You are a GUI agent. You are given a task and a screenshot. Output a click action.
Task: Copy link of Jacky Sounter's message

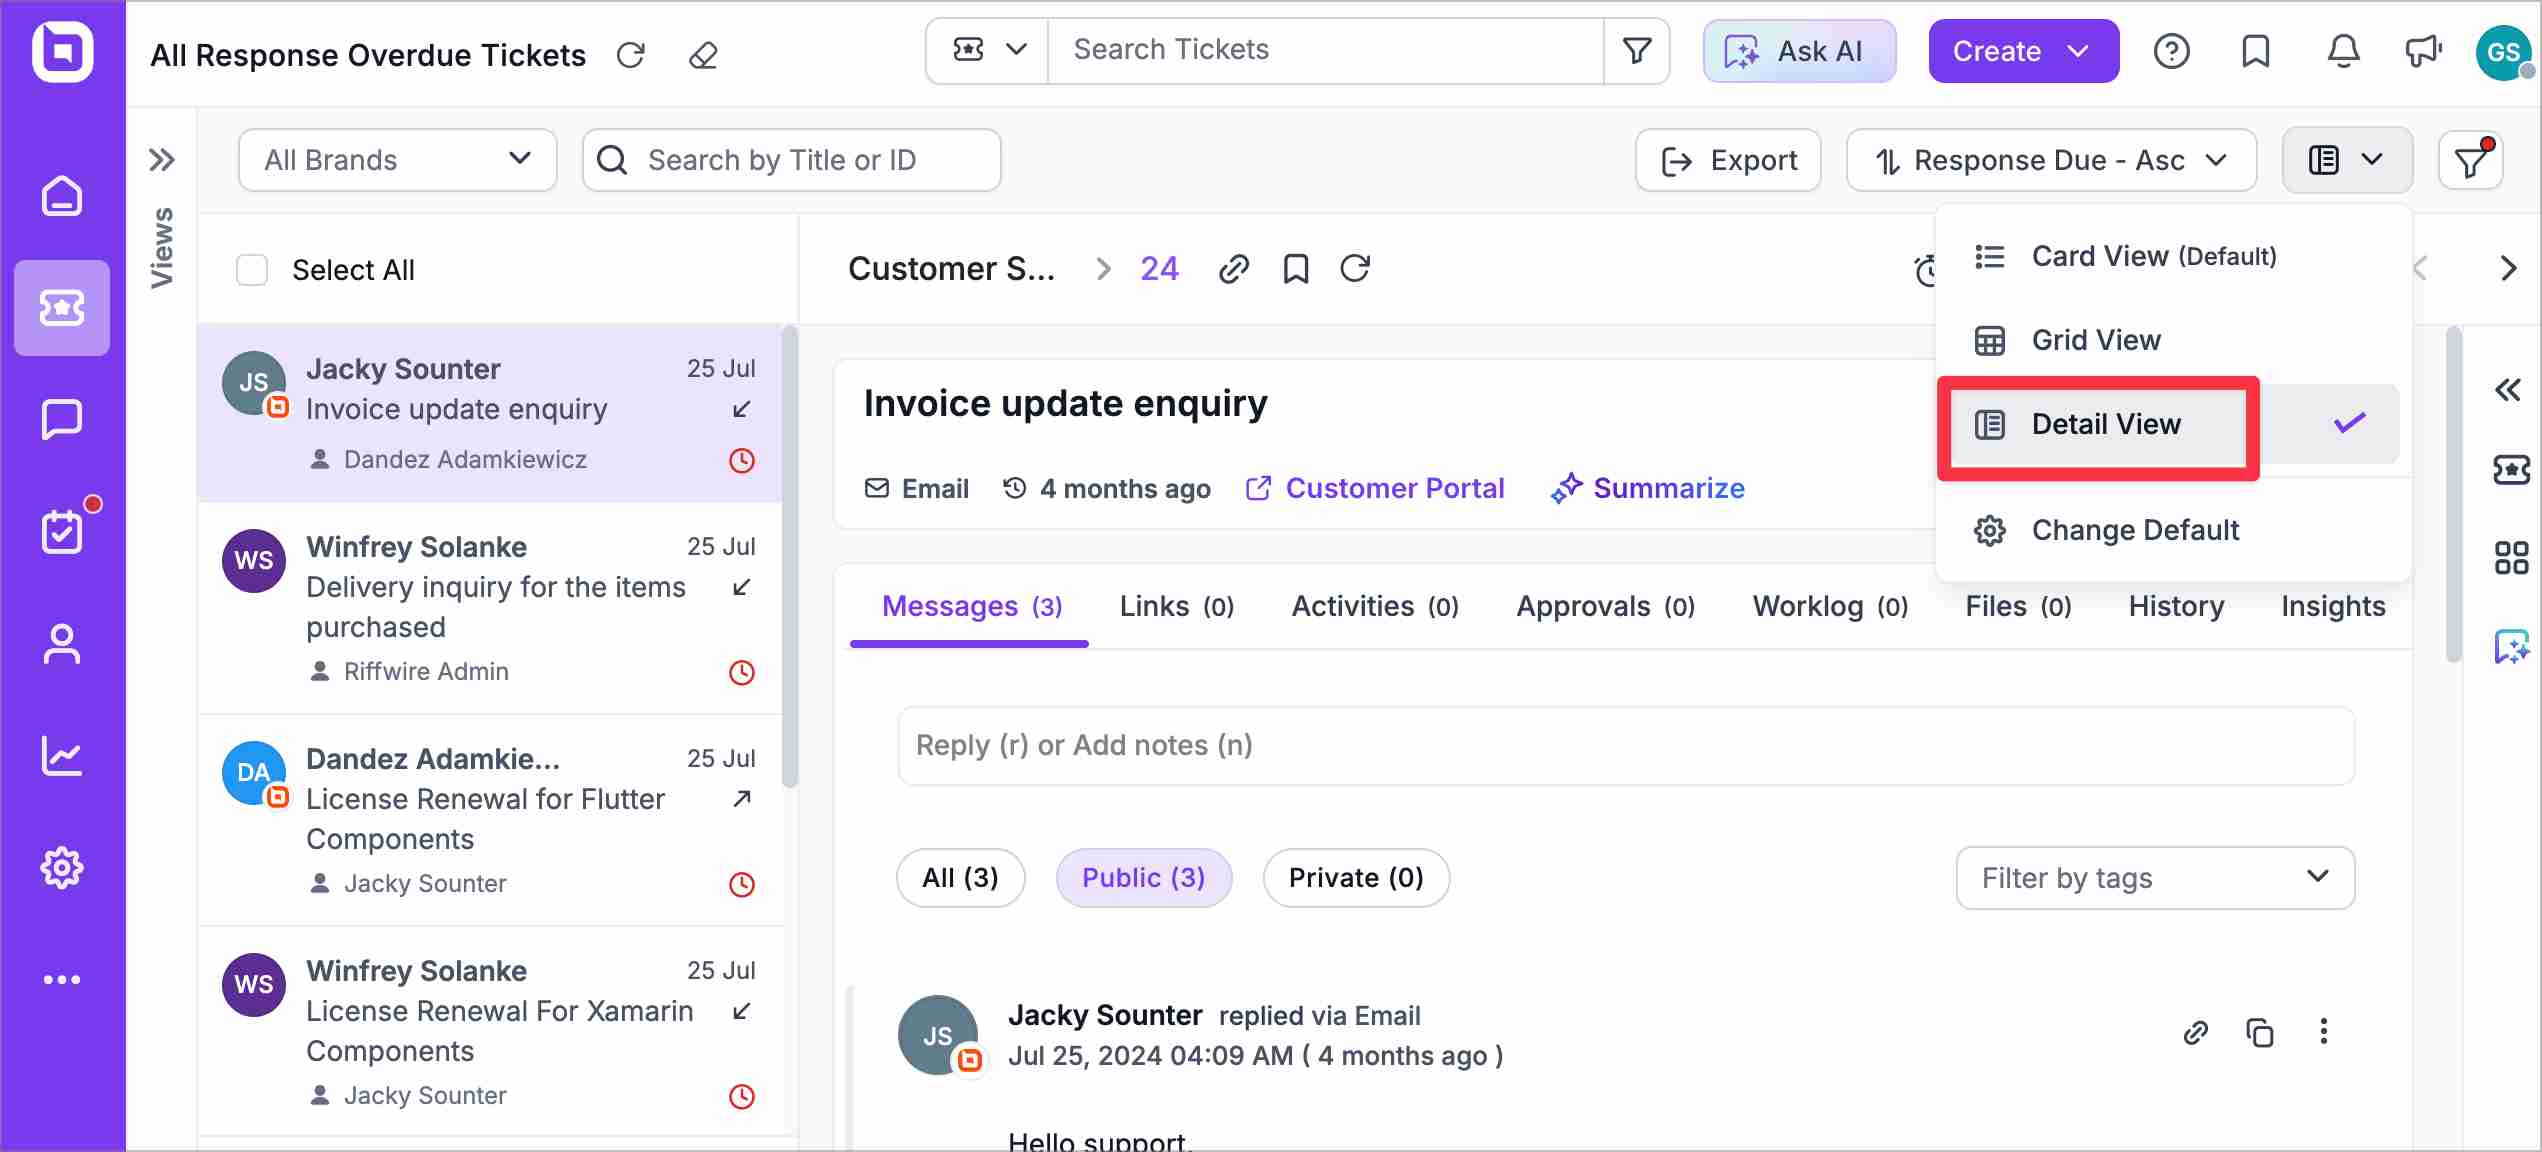[x=2196, y=1032]
